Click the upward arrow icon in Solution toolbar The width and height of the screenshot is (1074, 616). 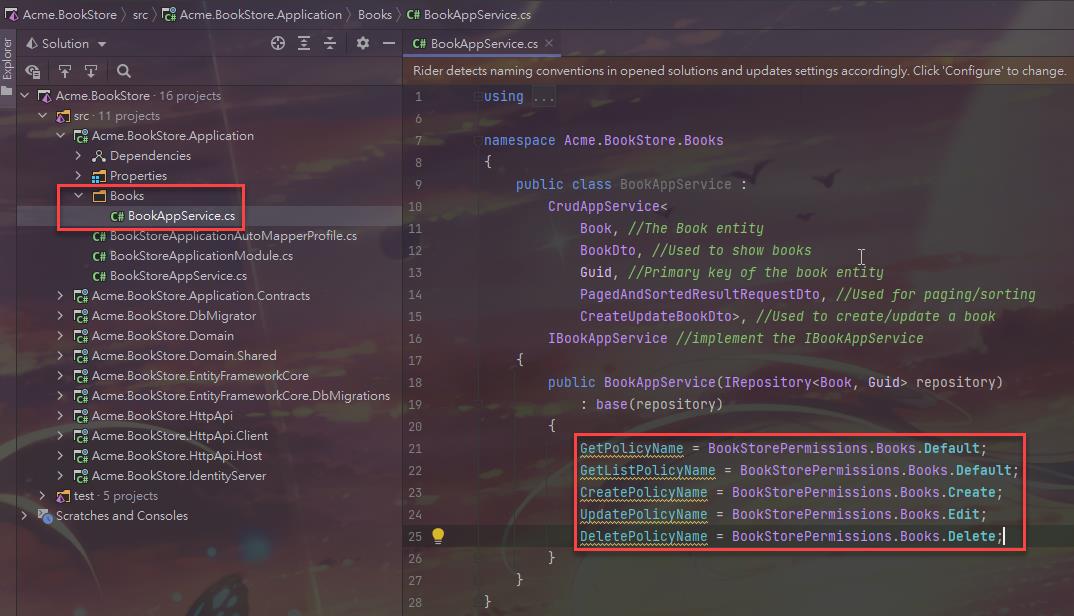click(x=65, y=71)
